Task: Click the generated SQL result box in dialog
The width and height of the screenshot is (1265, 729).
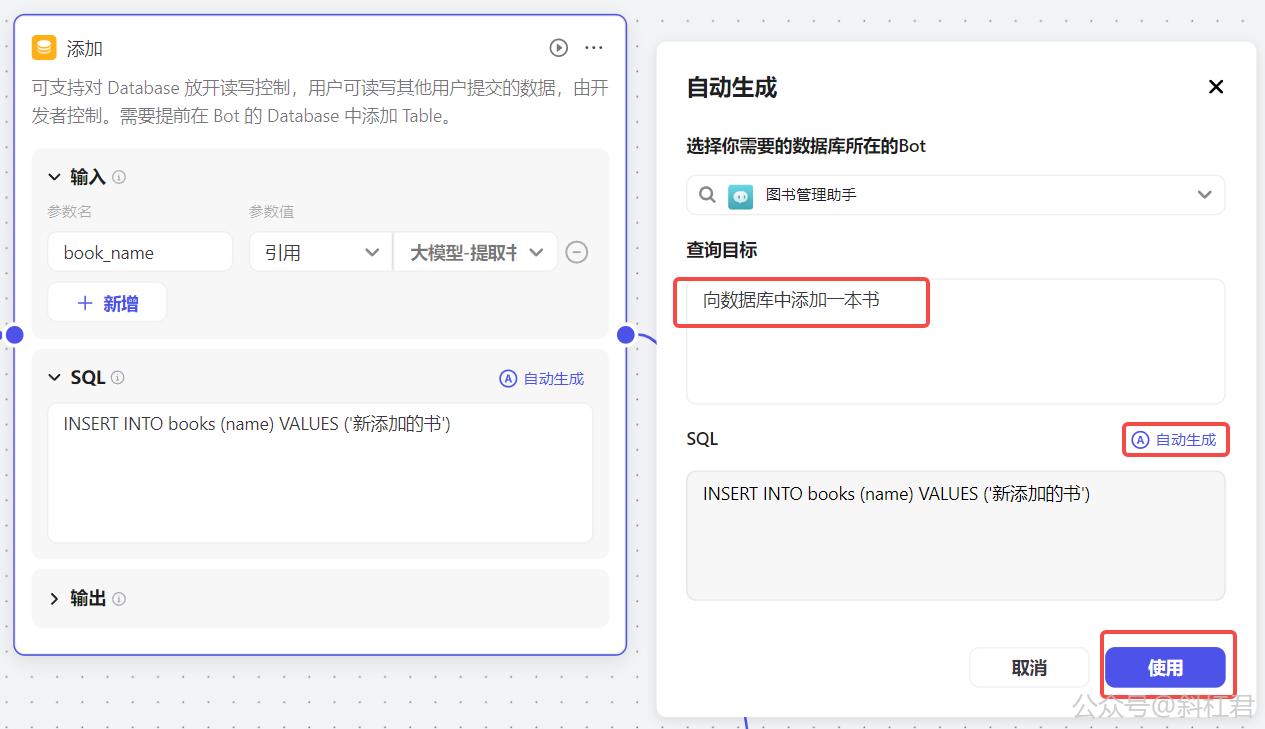Action: tap(956, 536)
